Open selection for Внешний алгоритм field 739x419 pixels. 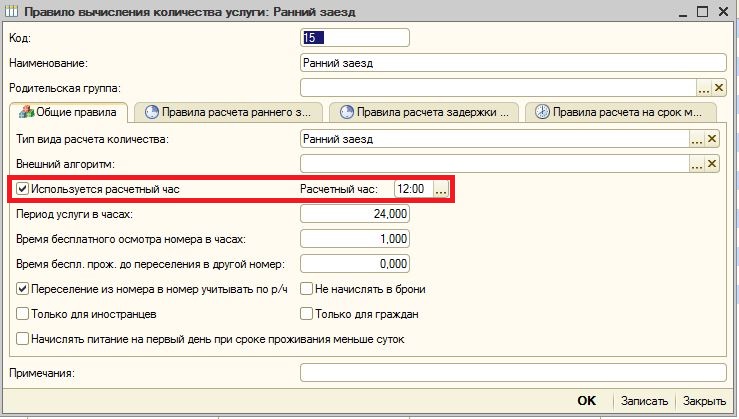[697, 164]
